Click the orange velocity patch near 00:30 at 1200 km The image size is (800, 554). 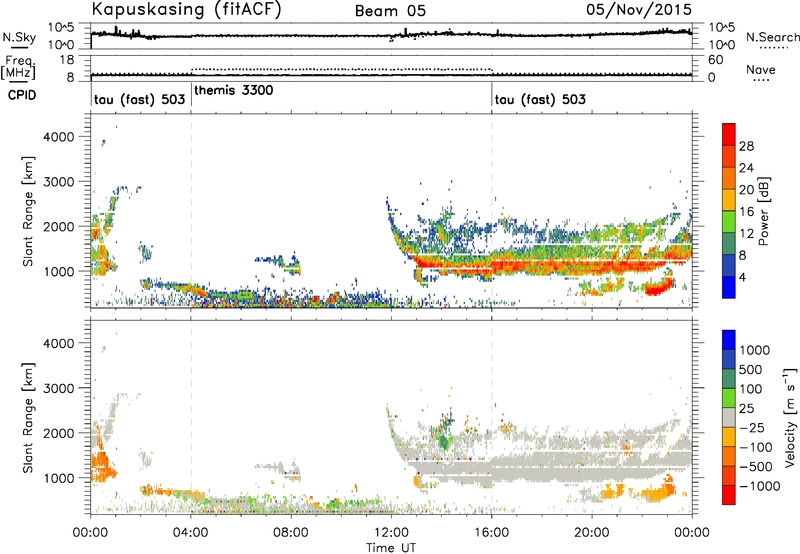[102, 467]
